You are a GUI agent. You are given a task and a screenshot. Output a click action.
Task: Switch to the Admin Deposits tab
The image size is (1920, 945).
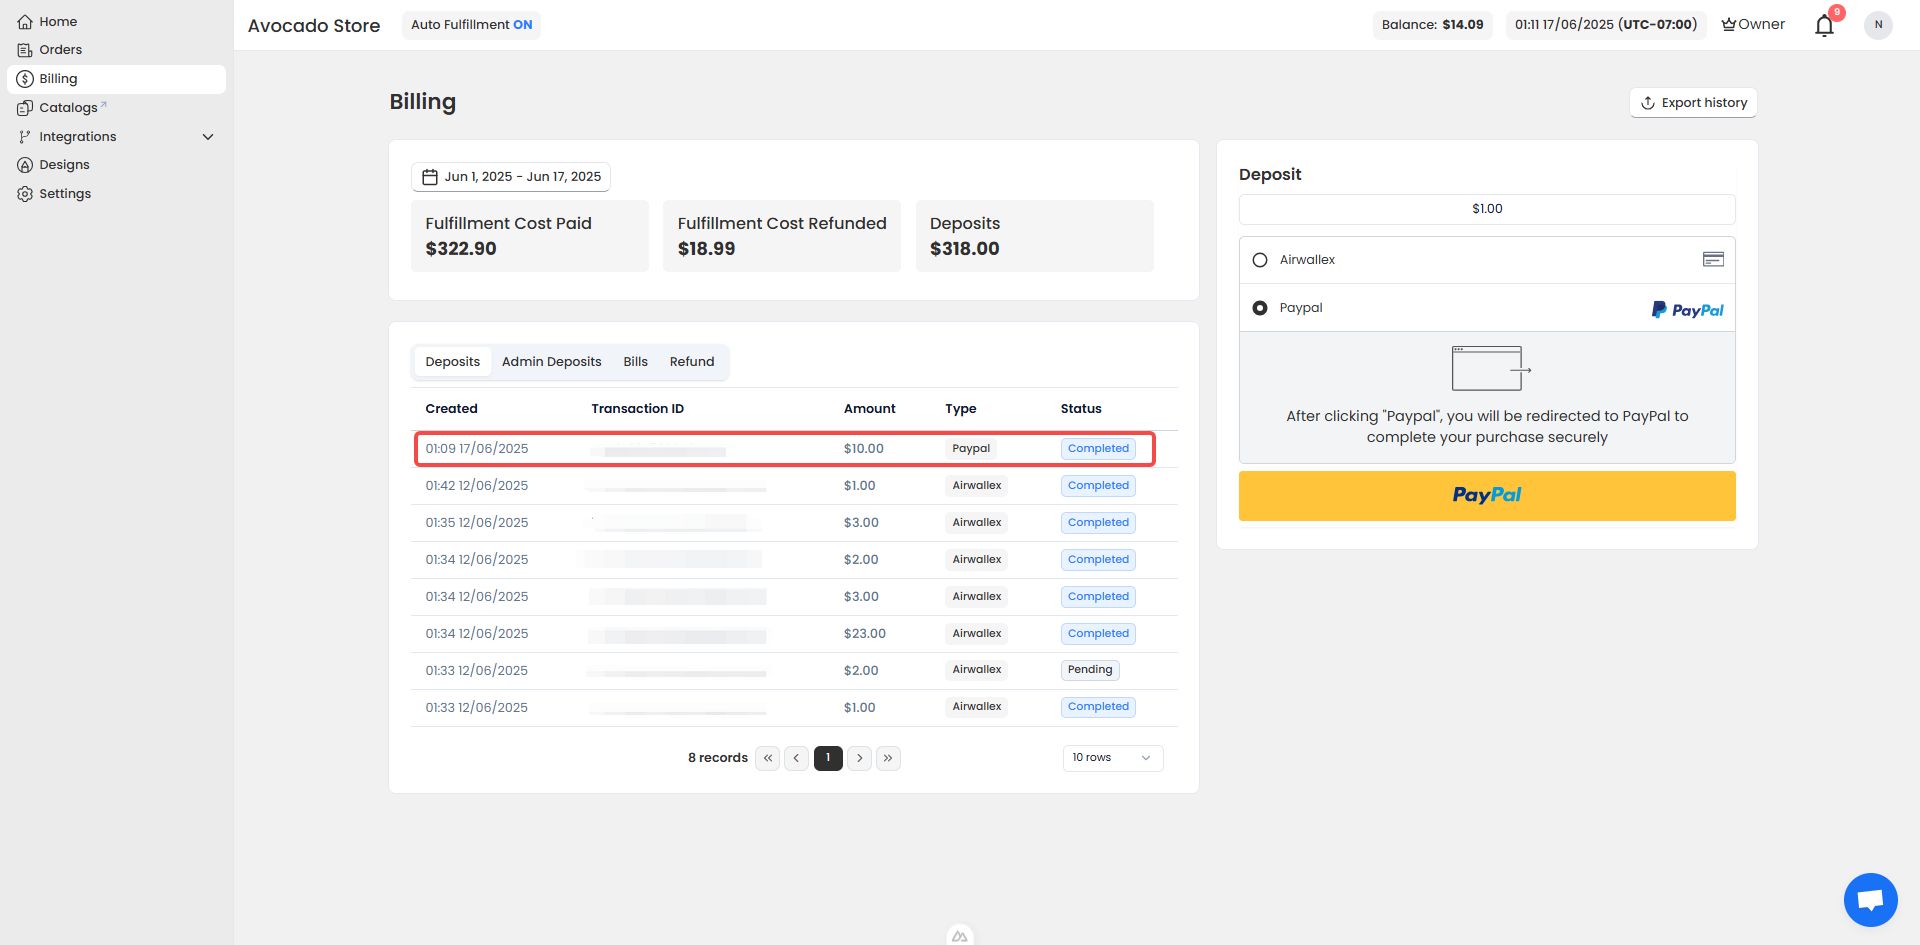tap(551, 362)
